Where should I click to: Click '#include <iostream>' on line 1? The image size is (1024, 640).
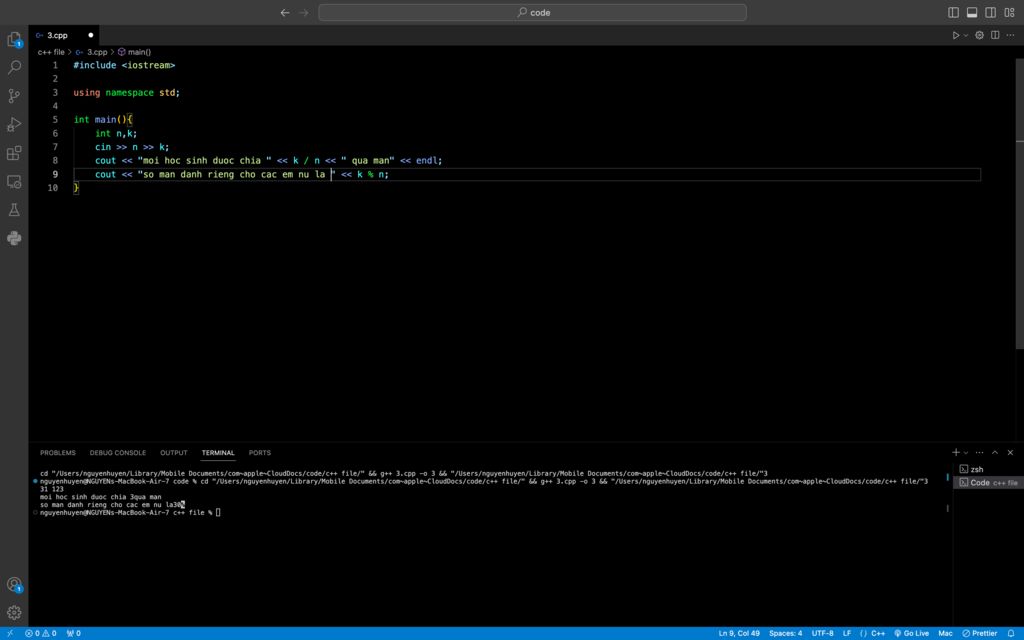click(x=124, y=65)
